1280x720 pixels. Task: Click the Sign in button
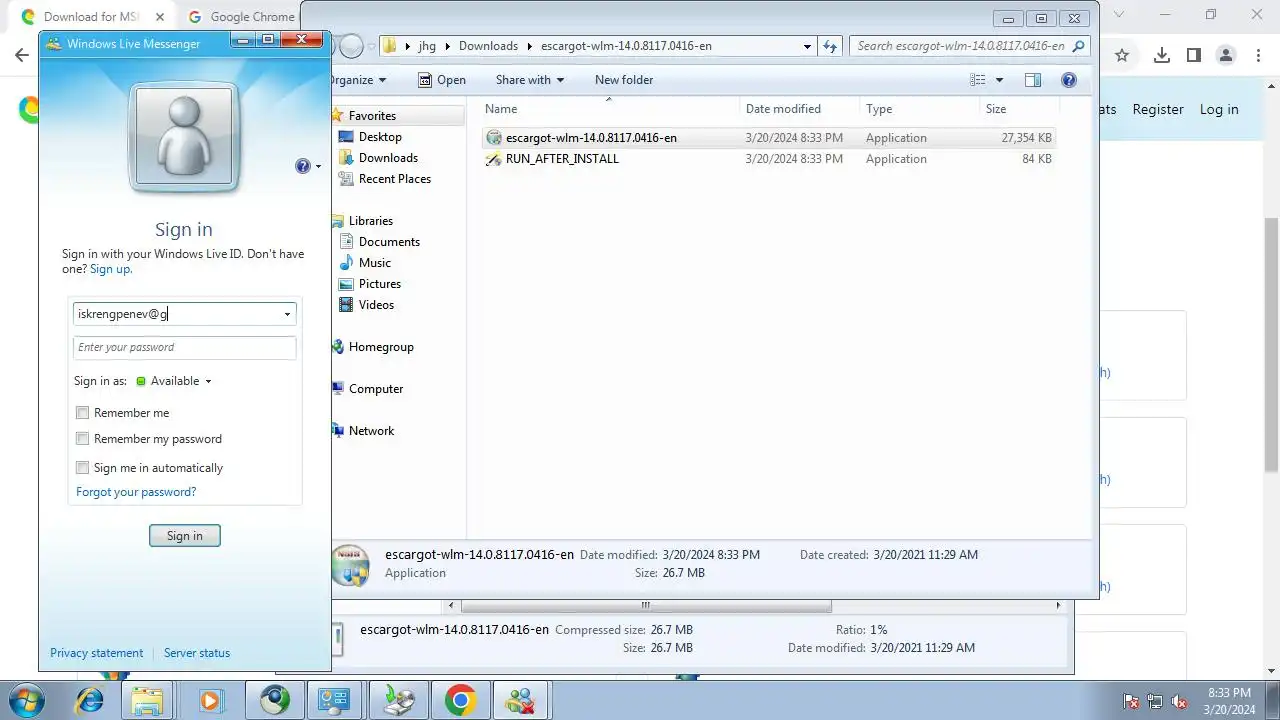(x=184, y=536)
